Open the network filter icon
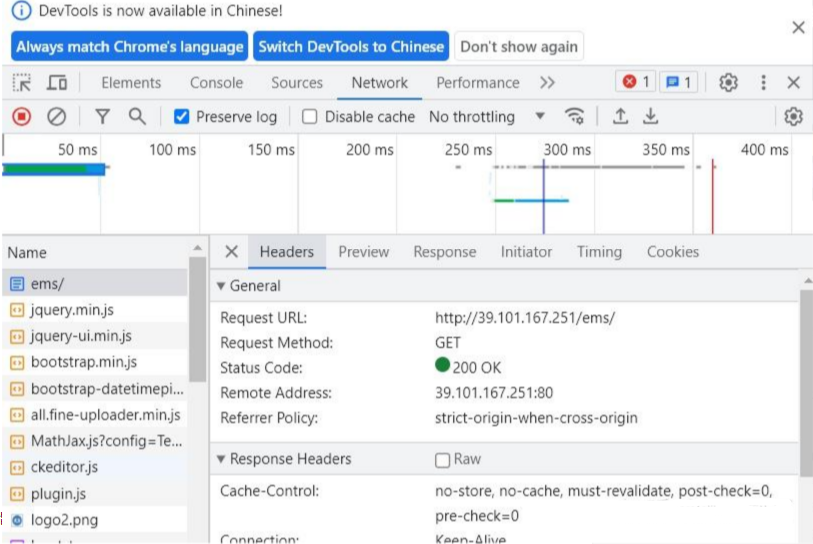Viewport: 813px width, 544px height. (102, 117)
